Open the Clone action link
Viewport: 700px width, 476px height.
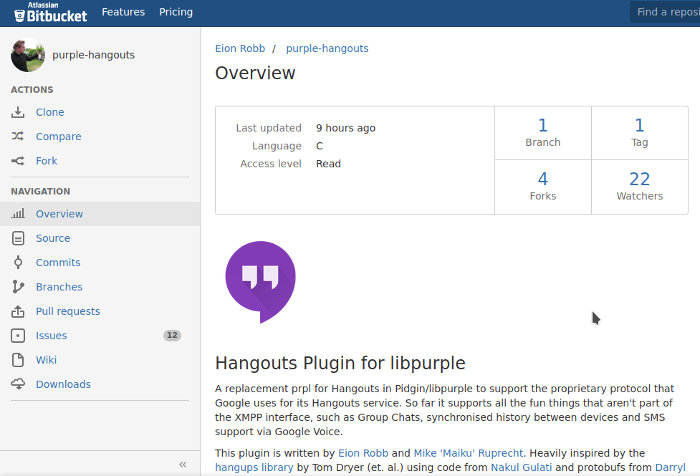coord(50,112)
